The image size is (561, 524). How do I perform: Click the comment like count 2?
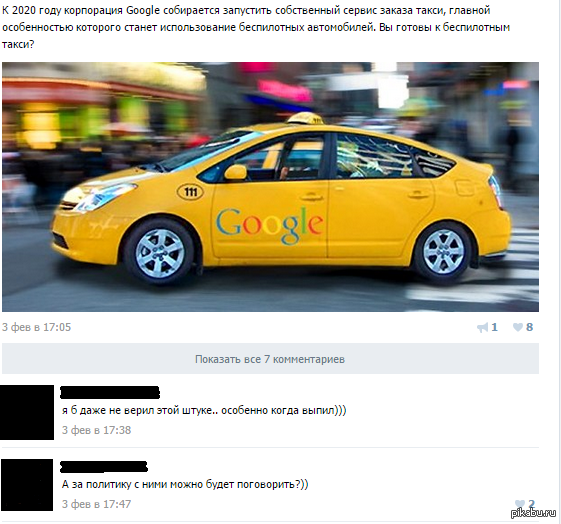531,504
